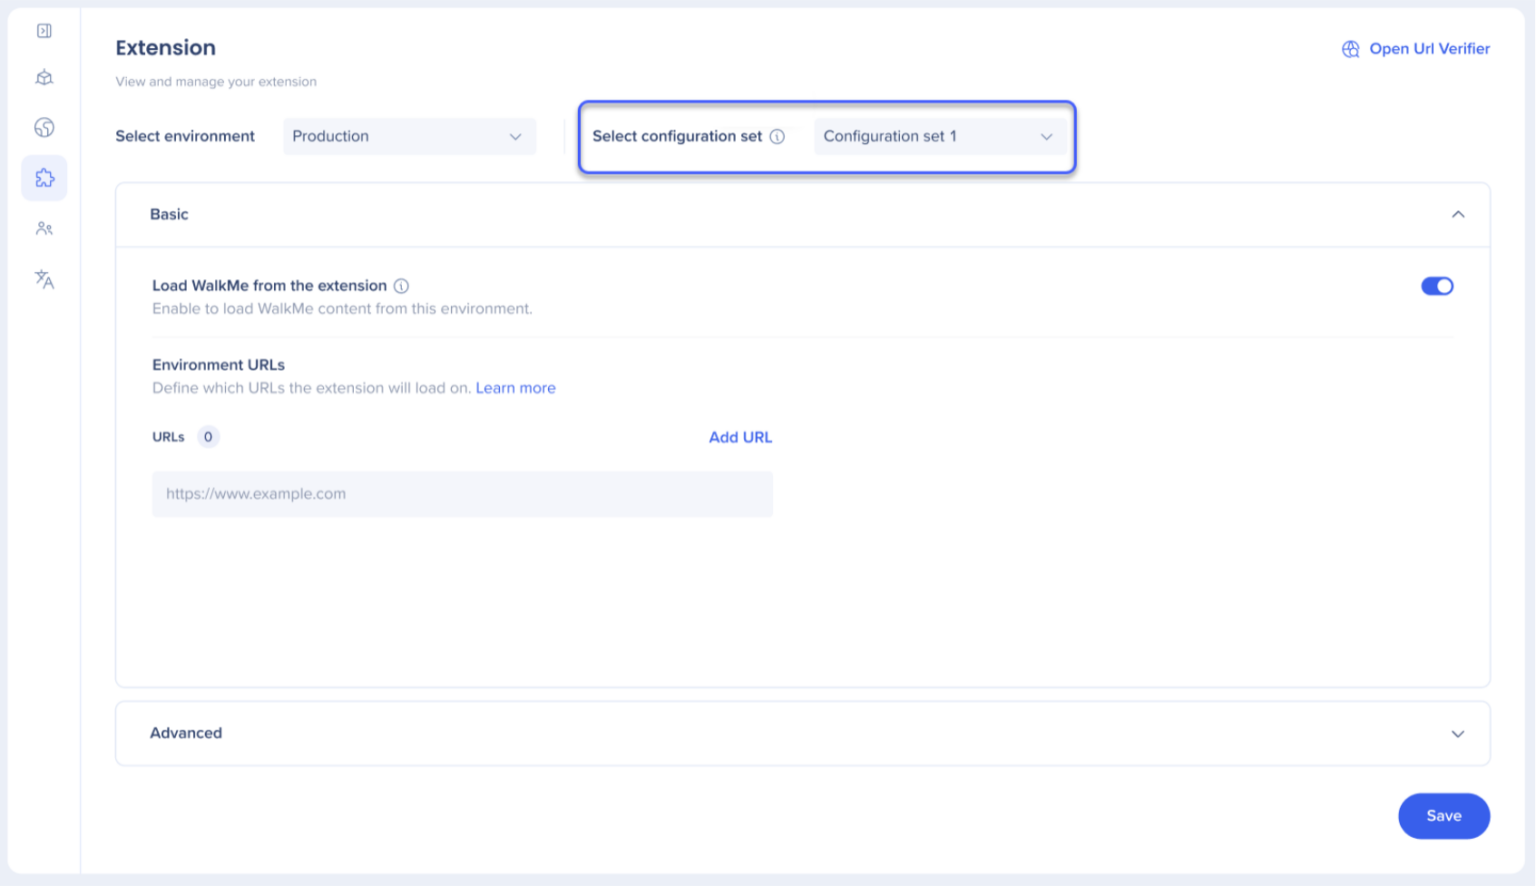
Task: Open the console panel icon at sidebar top
Action: tap(44, 30)
